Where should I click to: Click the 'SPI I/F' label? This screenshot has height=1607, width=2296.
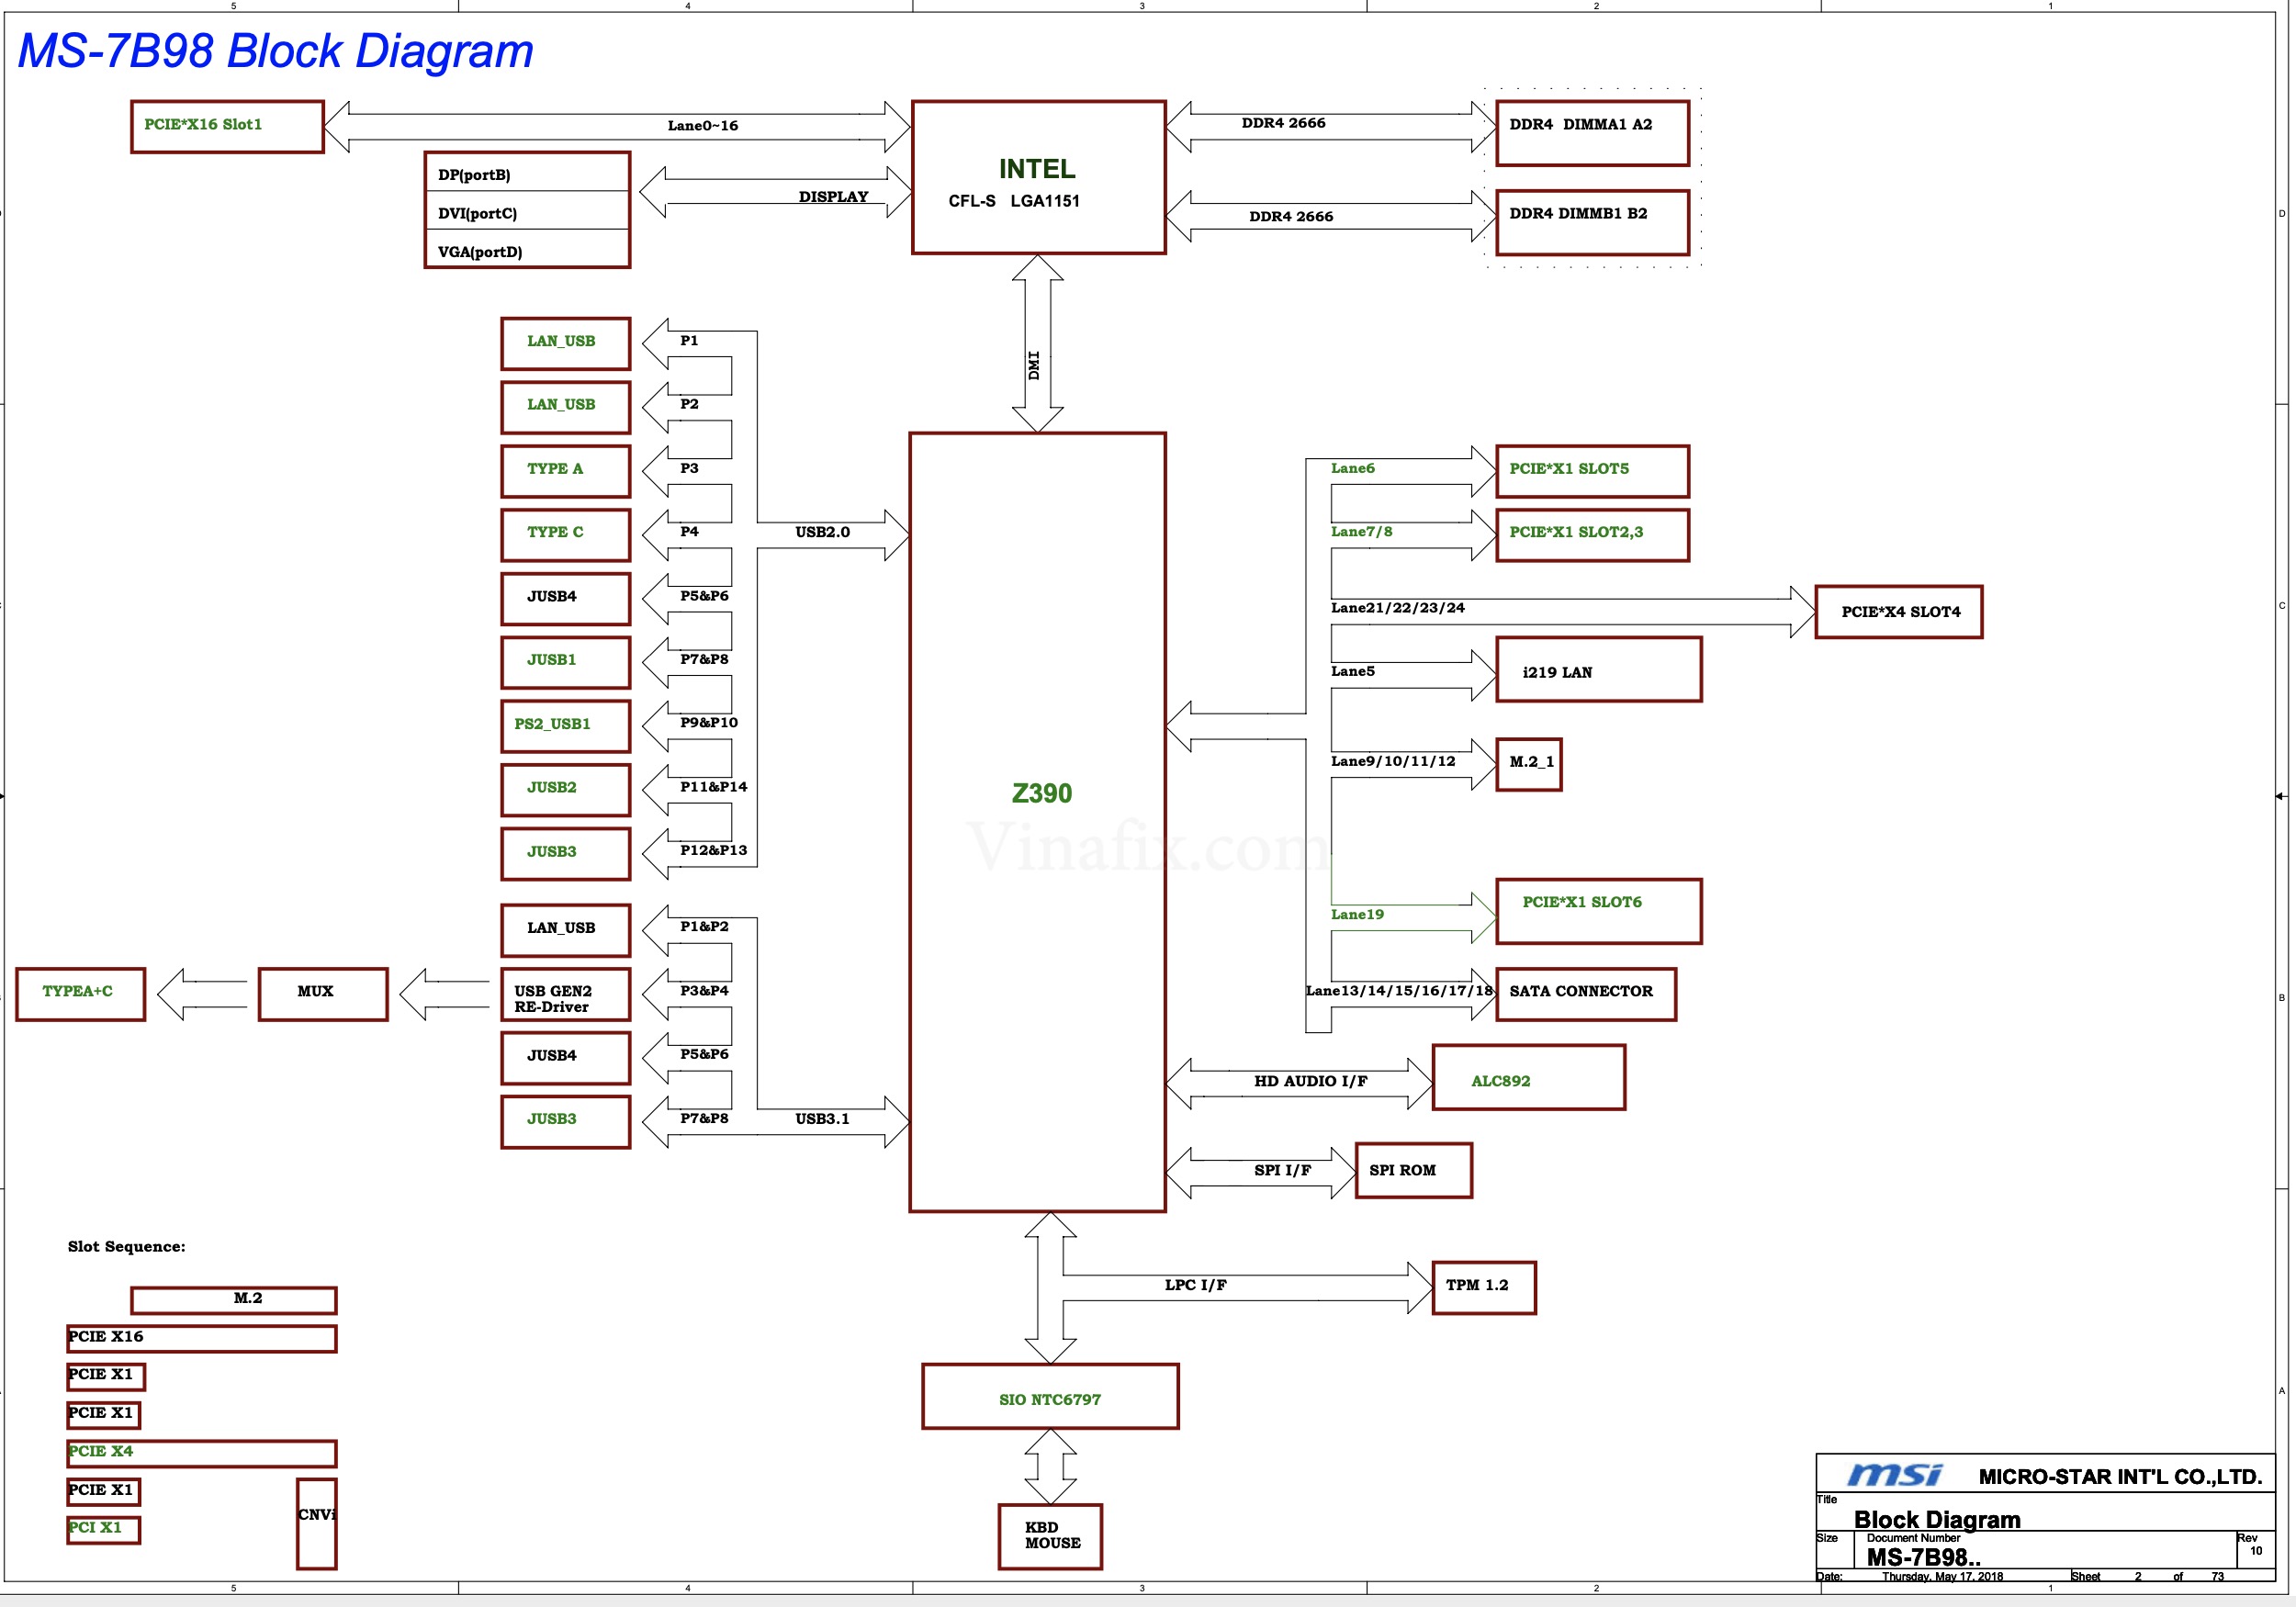tap(1282, 1170)
